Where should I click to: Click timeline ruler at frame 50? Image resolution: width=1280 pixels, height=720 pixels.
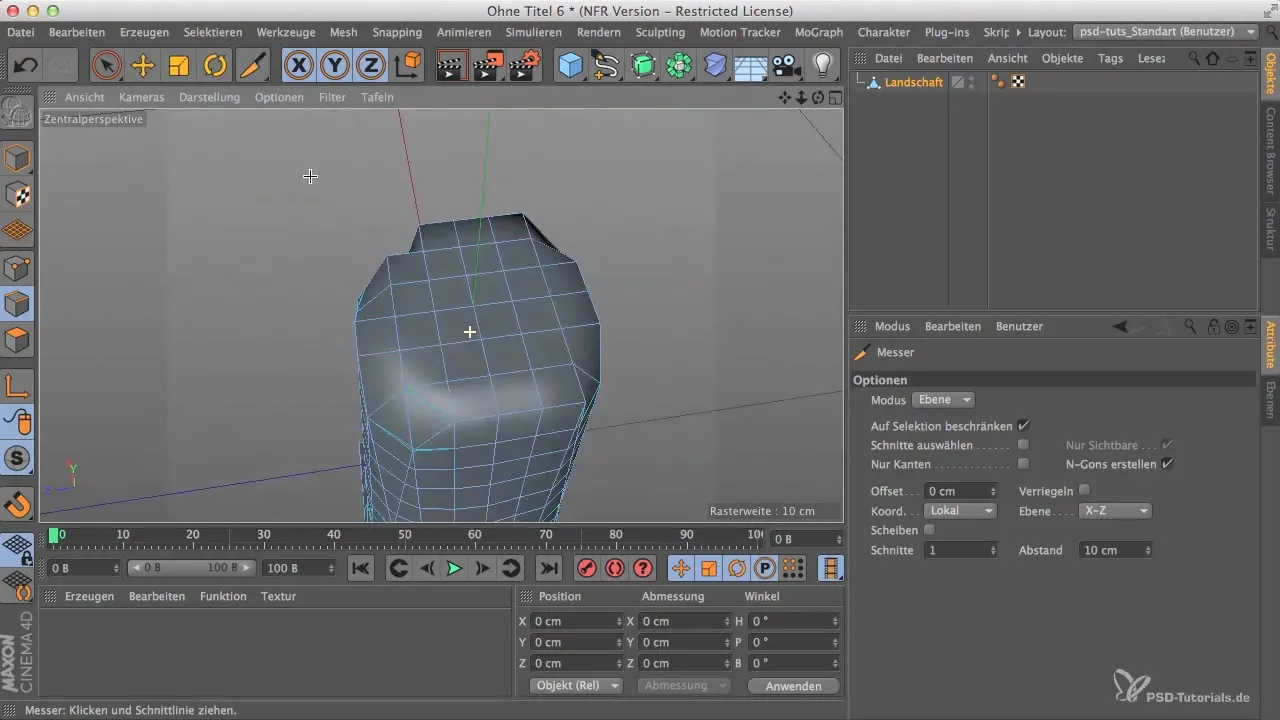(x=405, y=537)
